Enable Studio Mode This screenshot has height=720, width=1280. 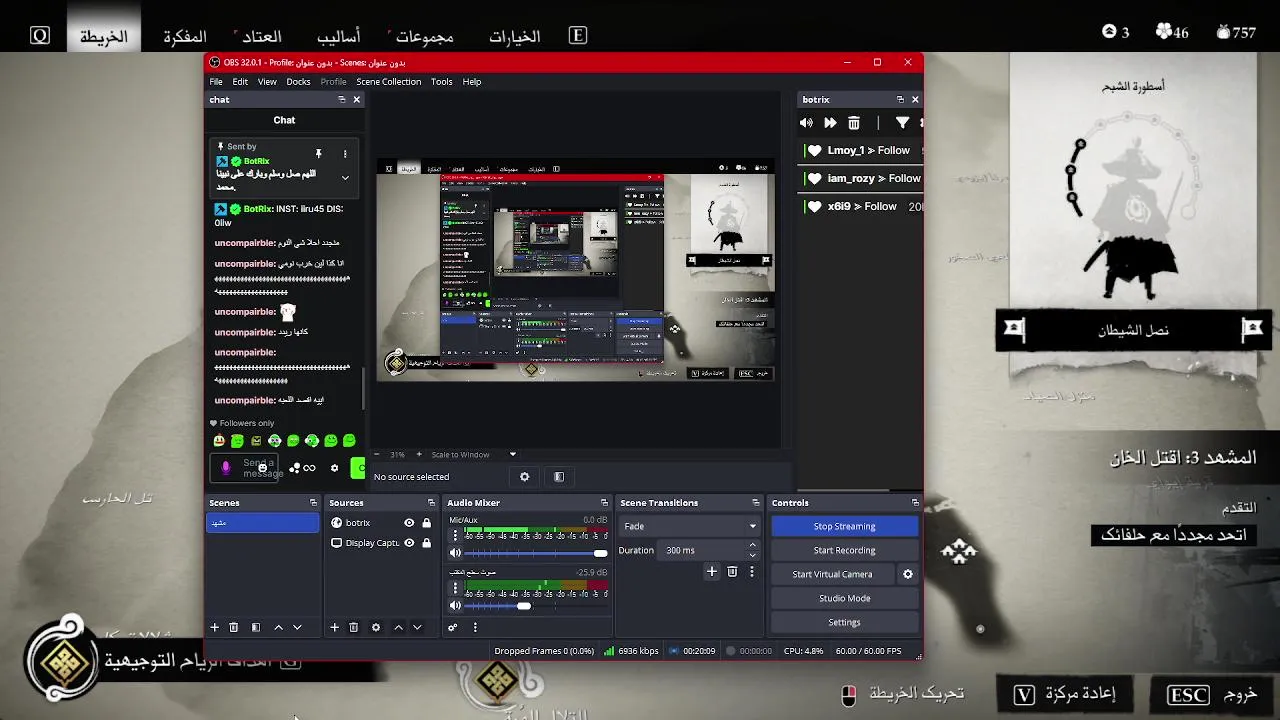coord(844,598)
